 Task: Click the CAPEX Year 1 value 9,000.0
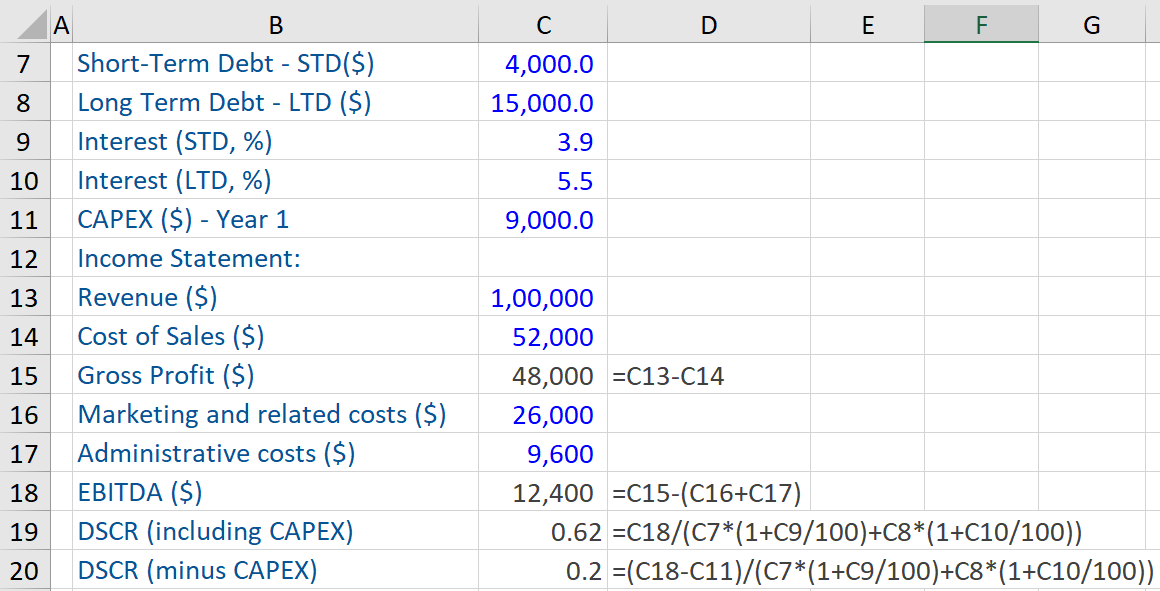(549, 220)
